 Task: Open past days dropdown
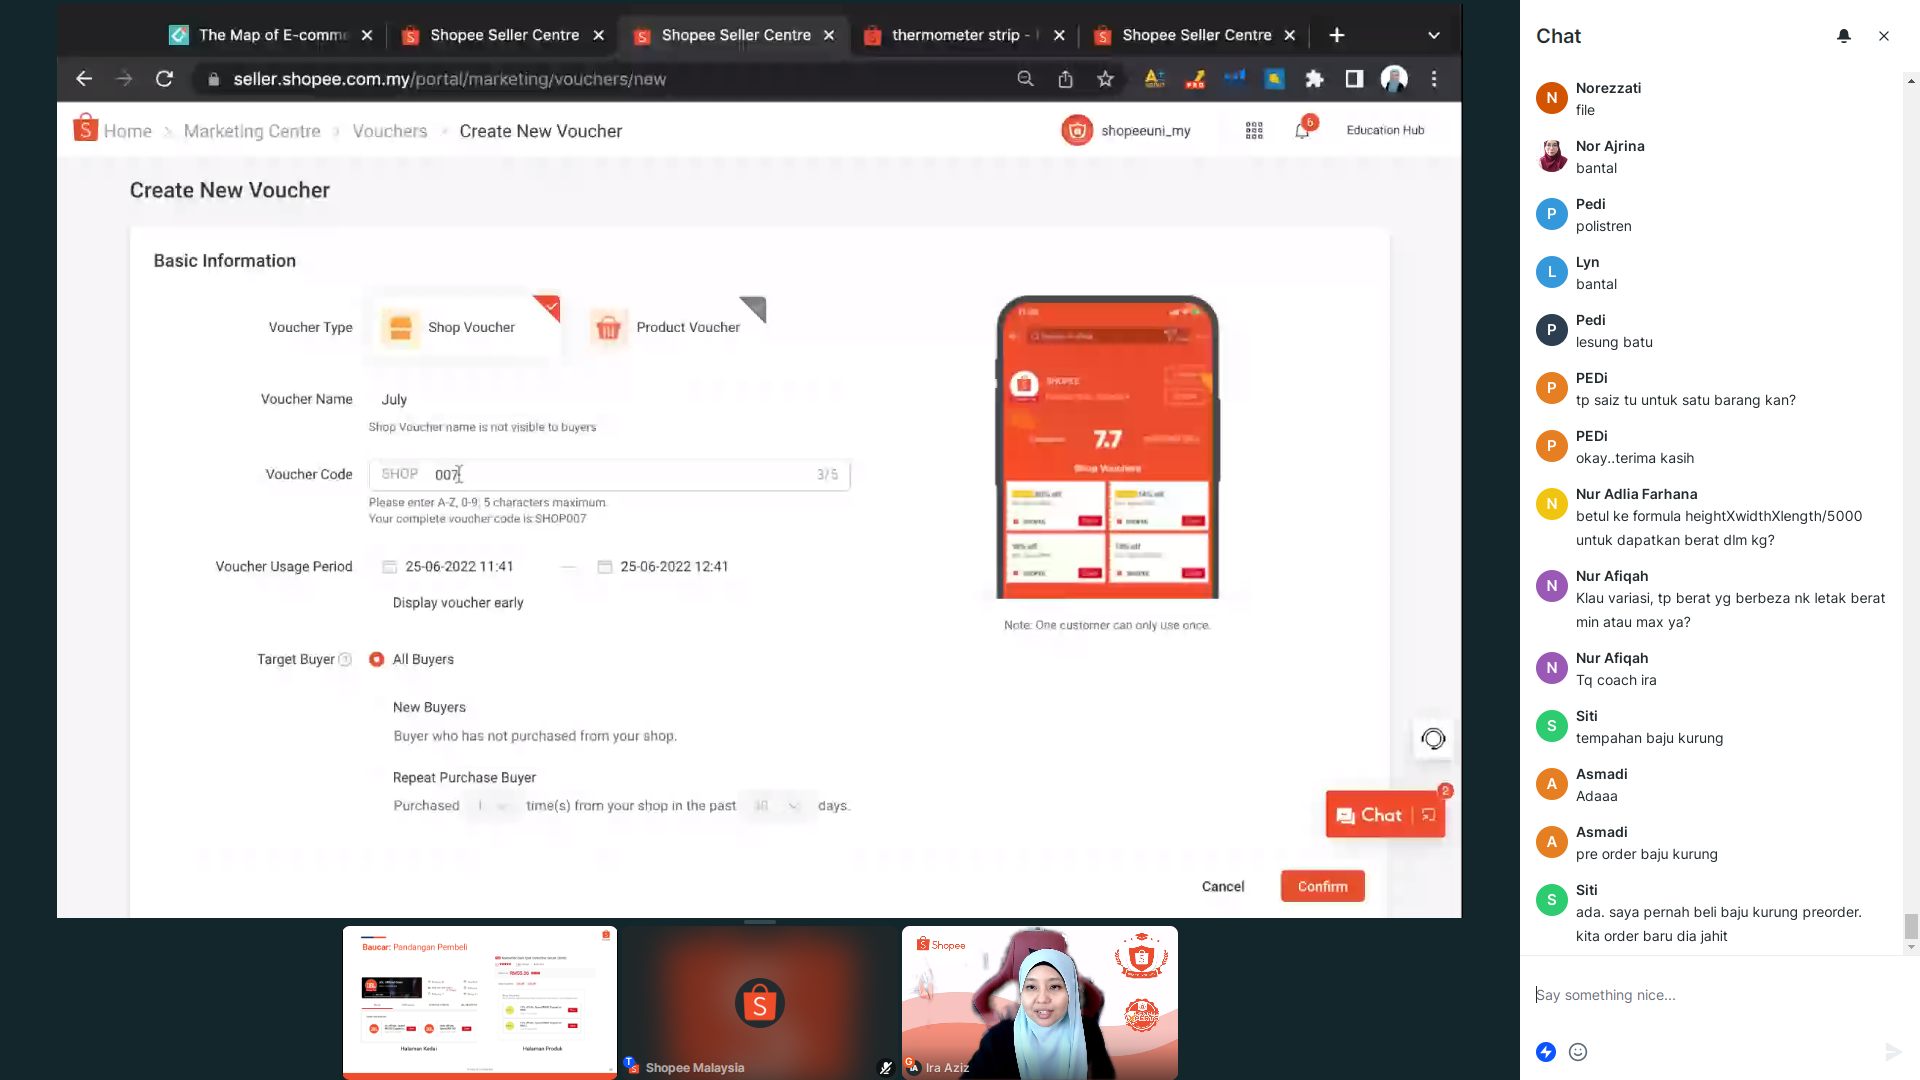point(777,806)
